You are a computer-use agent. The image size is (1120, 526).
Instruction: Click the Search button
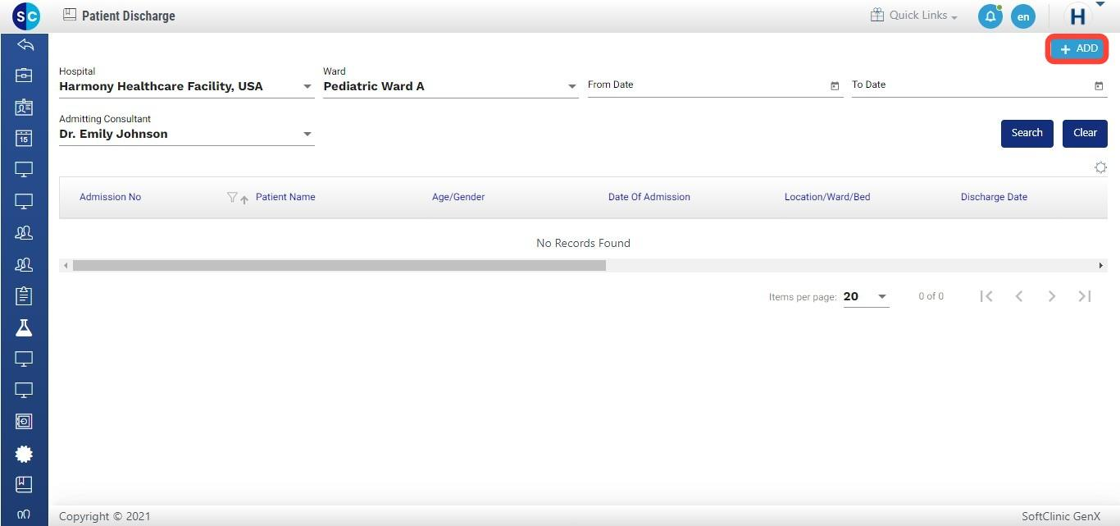(x=1026, y=133)
